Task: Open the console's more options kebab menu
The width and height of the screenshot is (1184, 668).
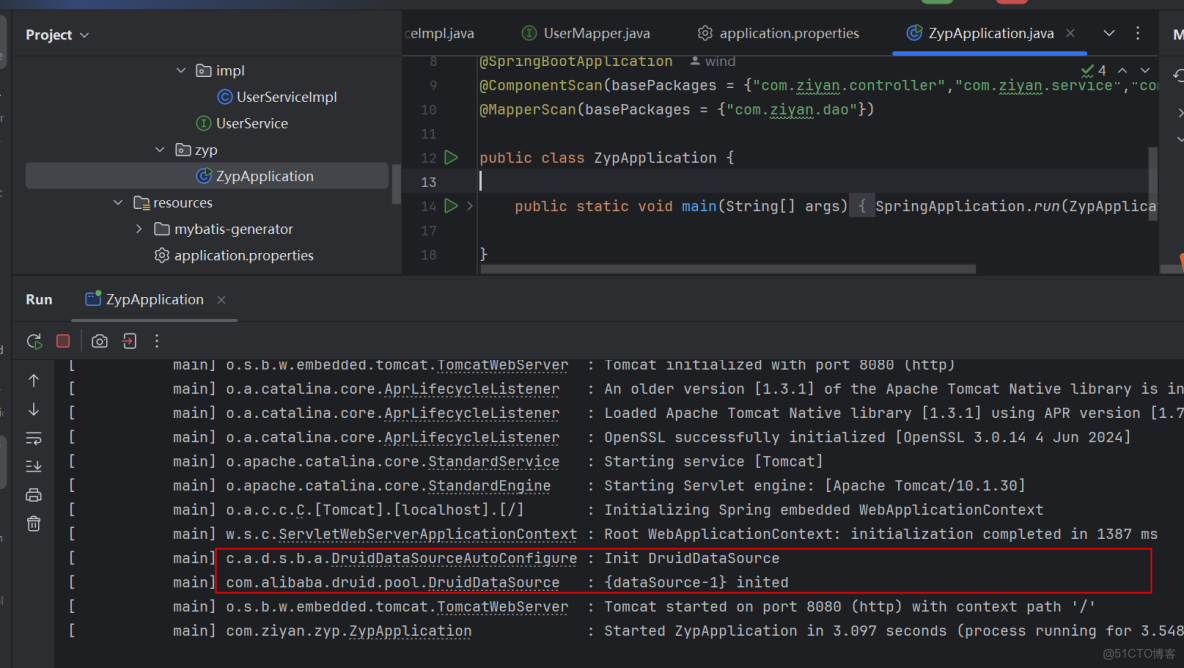Action: click(x=156, y=341)
